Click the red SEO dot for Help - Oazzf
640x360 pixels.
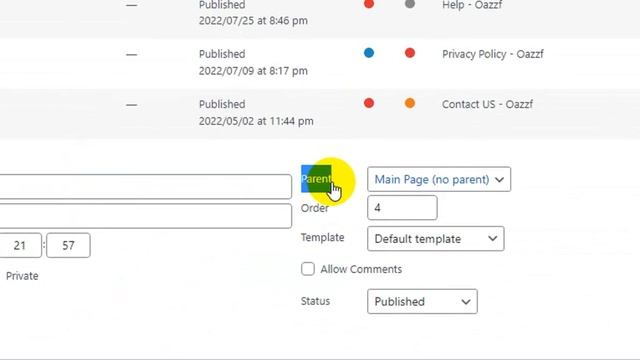pyautogui.click(x=369, y=4)
